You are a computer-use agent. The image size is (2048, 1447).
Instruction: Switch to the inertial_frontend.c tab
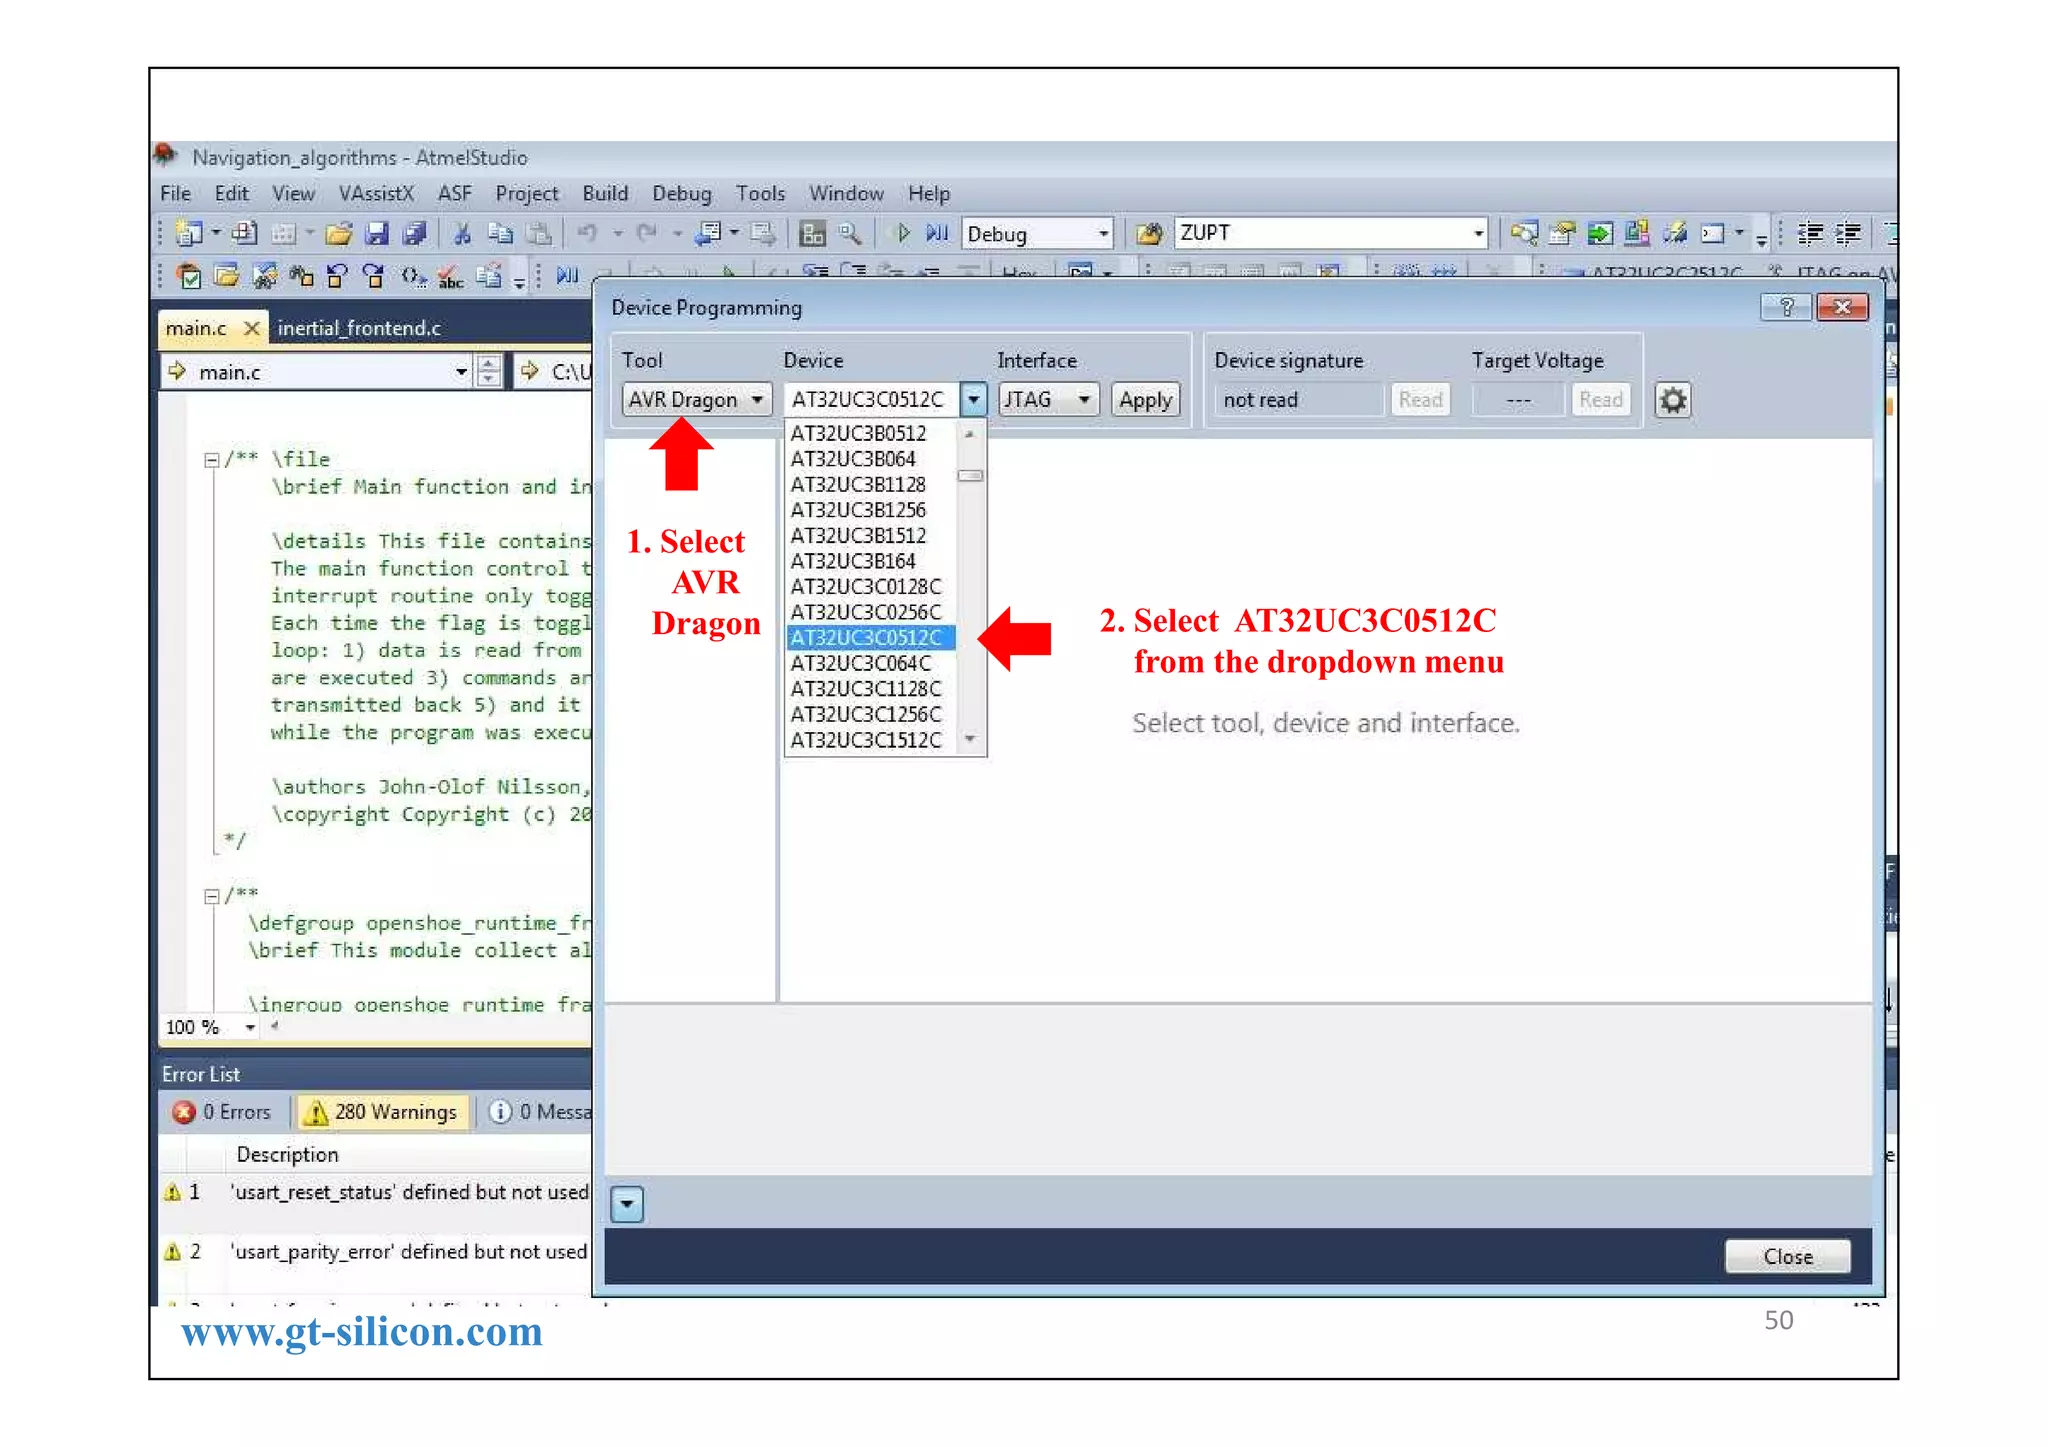[x=359, y=329]
